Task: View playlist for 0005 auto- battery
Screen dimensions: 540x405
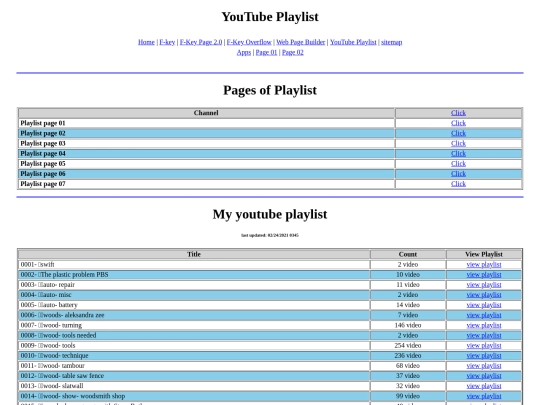Action: [484, 305]
